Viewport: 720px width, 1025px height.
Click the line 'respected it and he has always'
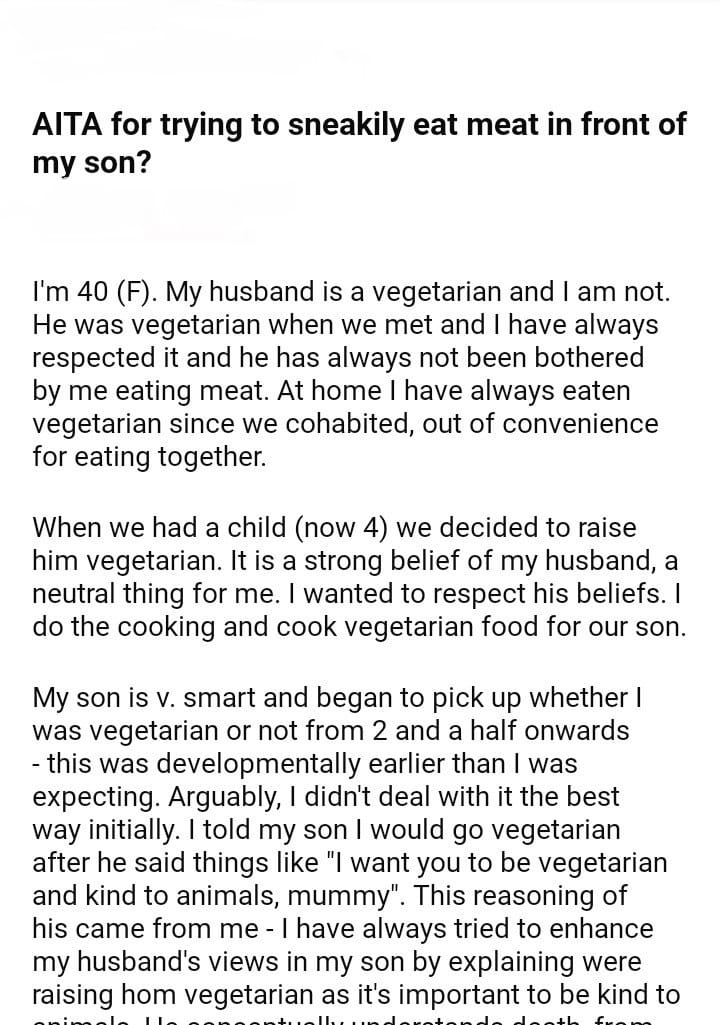click(x=337, y=358)
